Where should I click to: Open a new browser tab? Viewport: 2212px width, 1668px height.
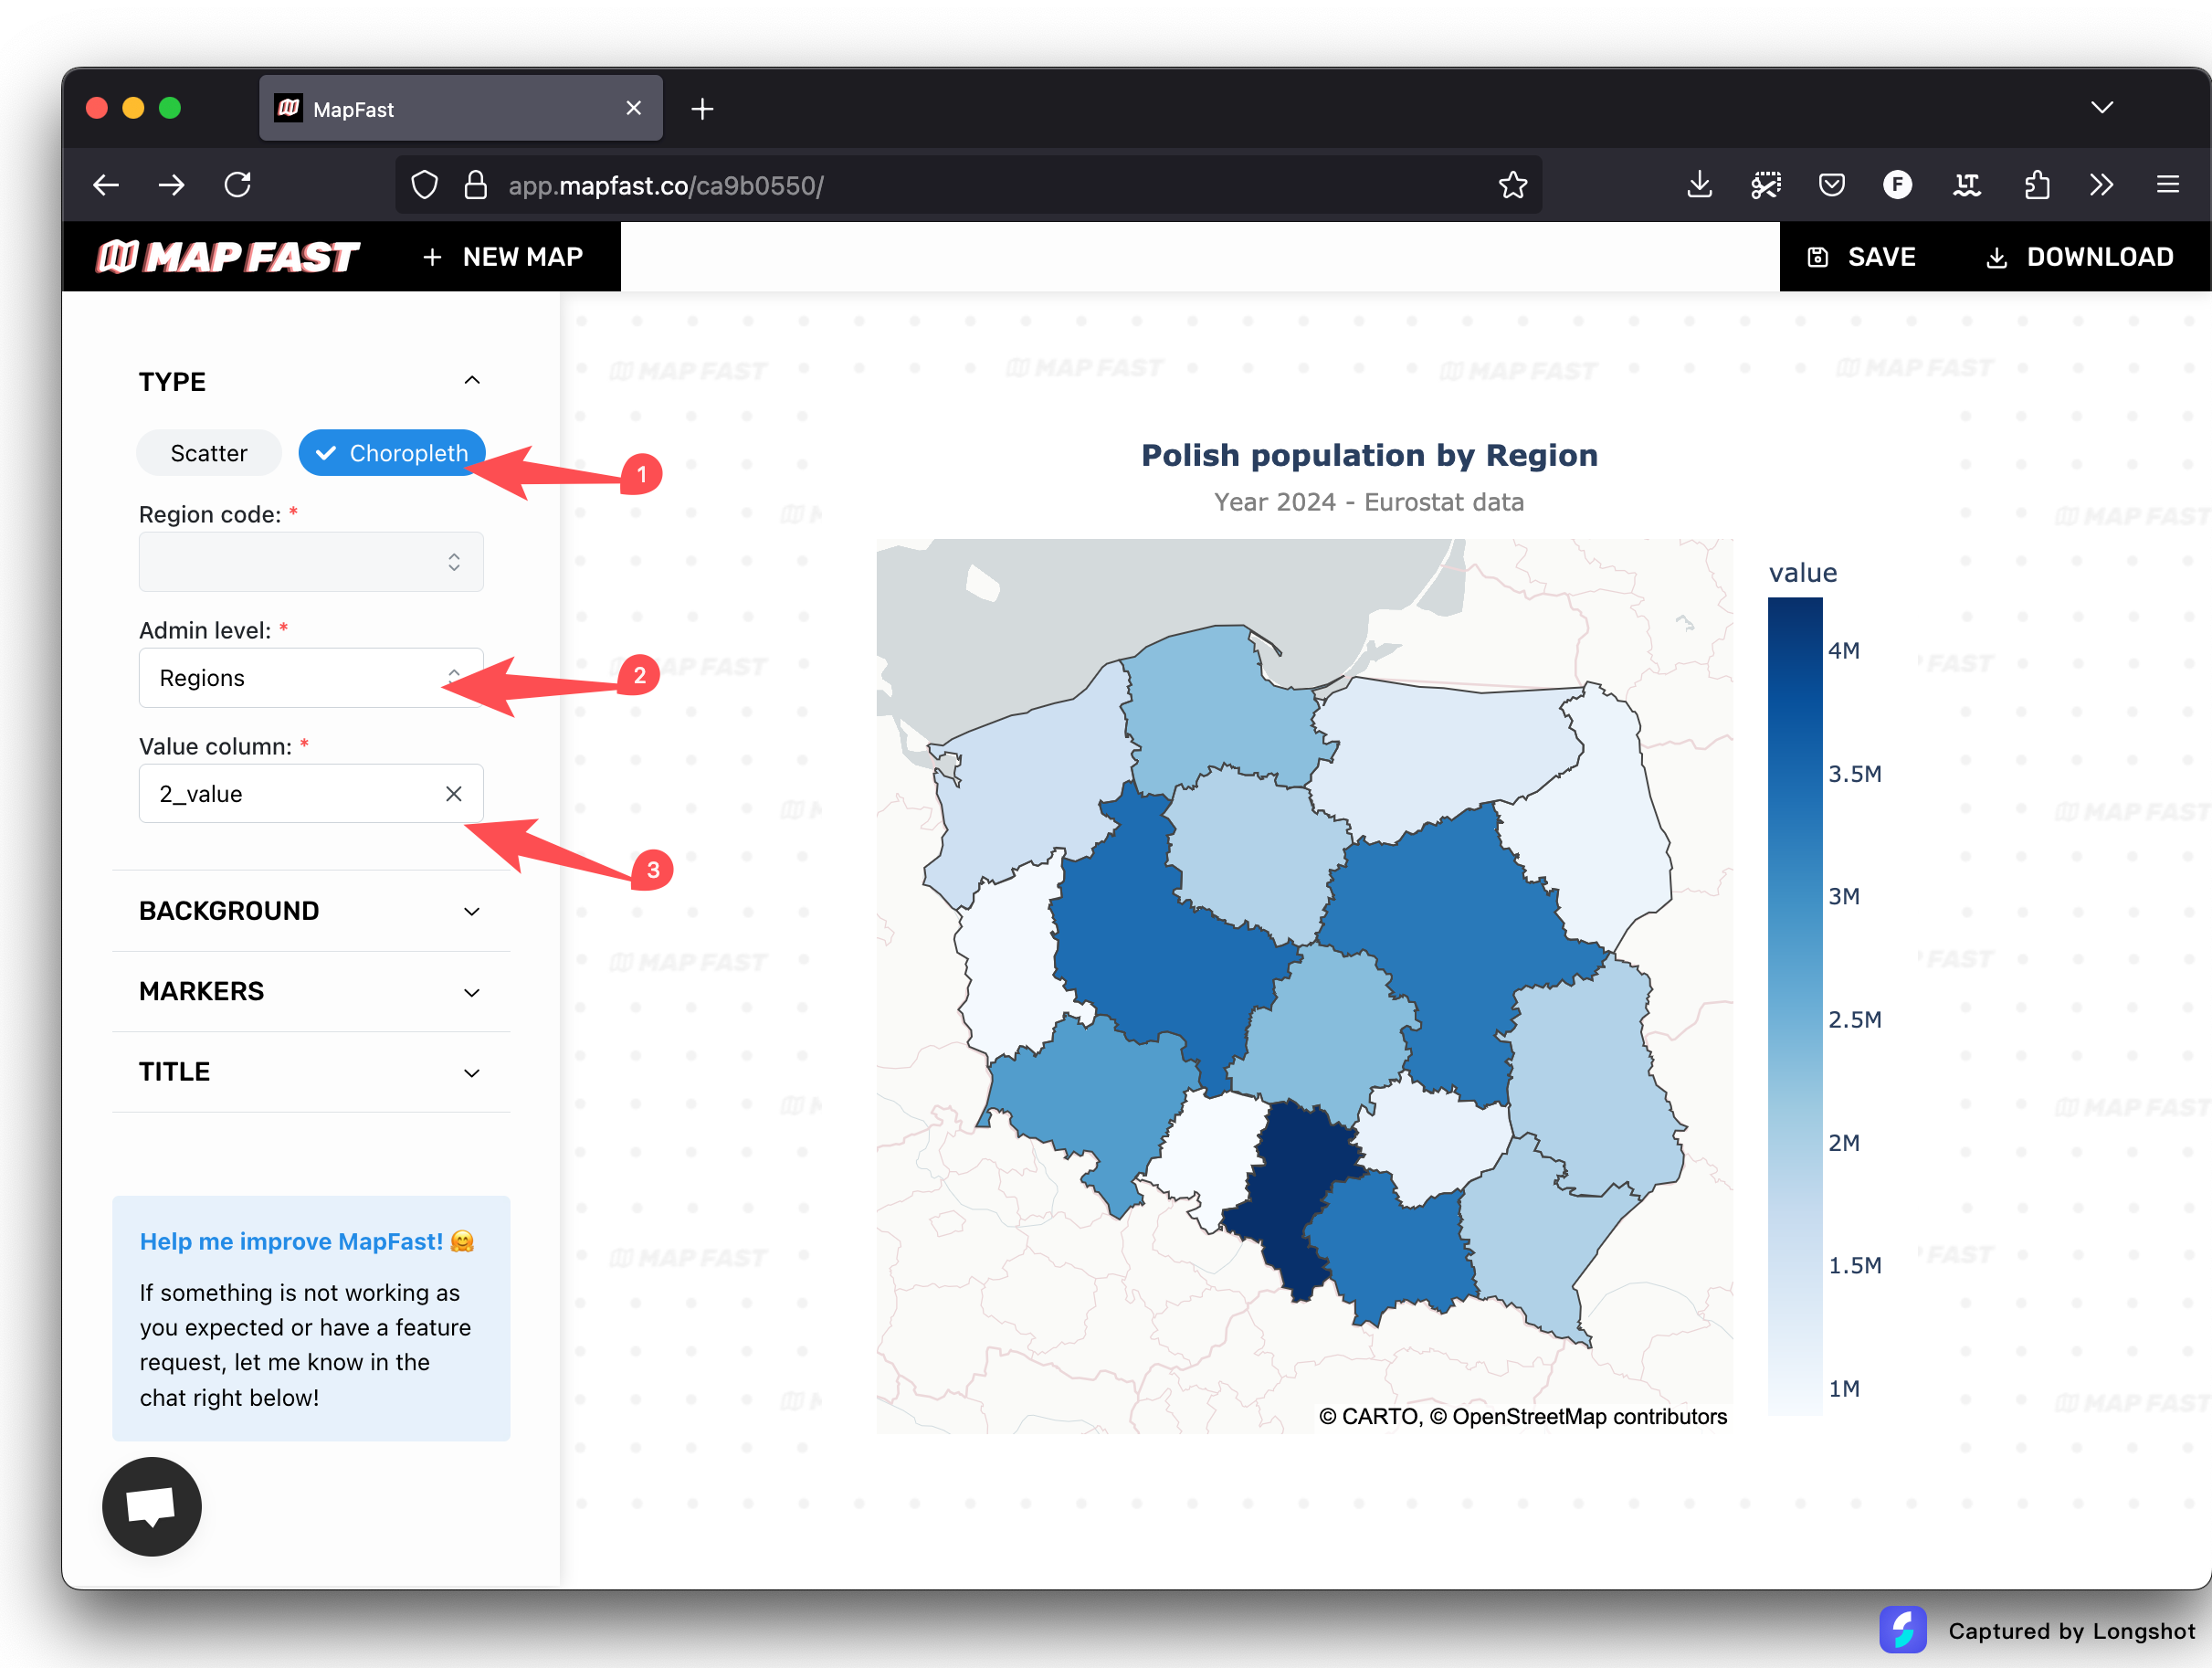702,109
